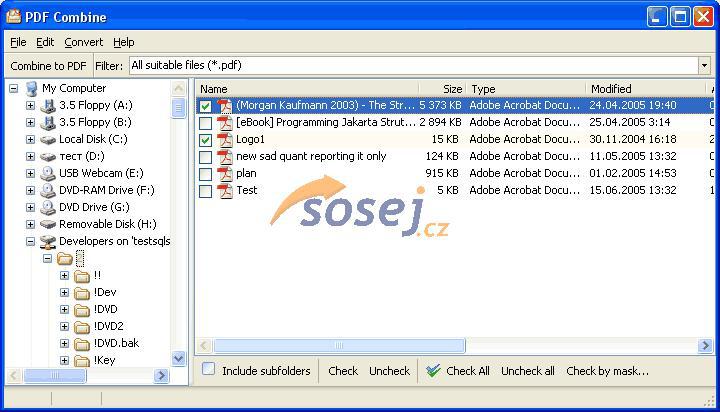This screenshot has width=720, height=412.
Task: Click the Developers network drive icon
Action: click(x=48, y=242)
